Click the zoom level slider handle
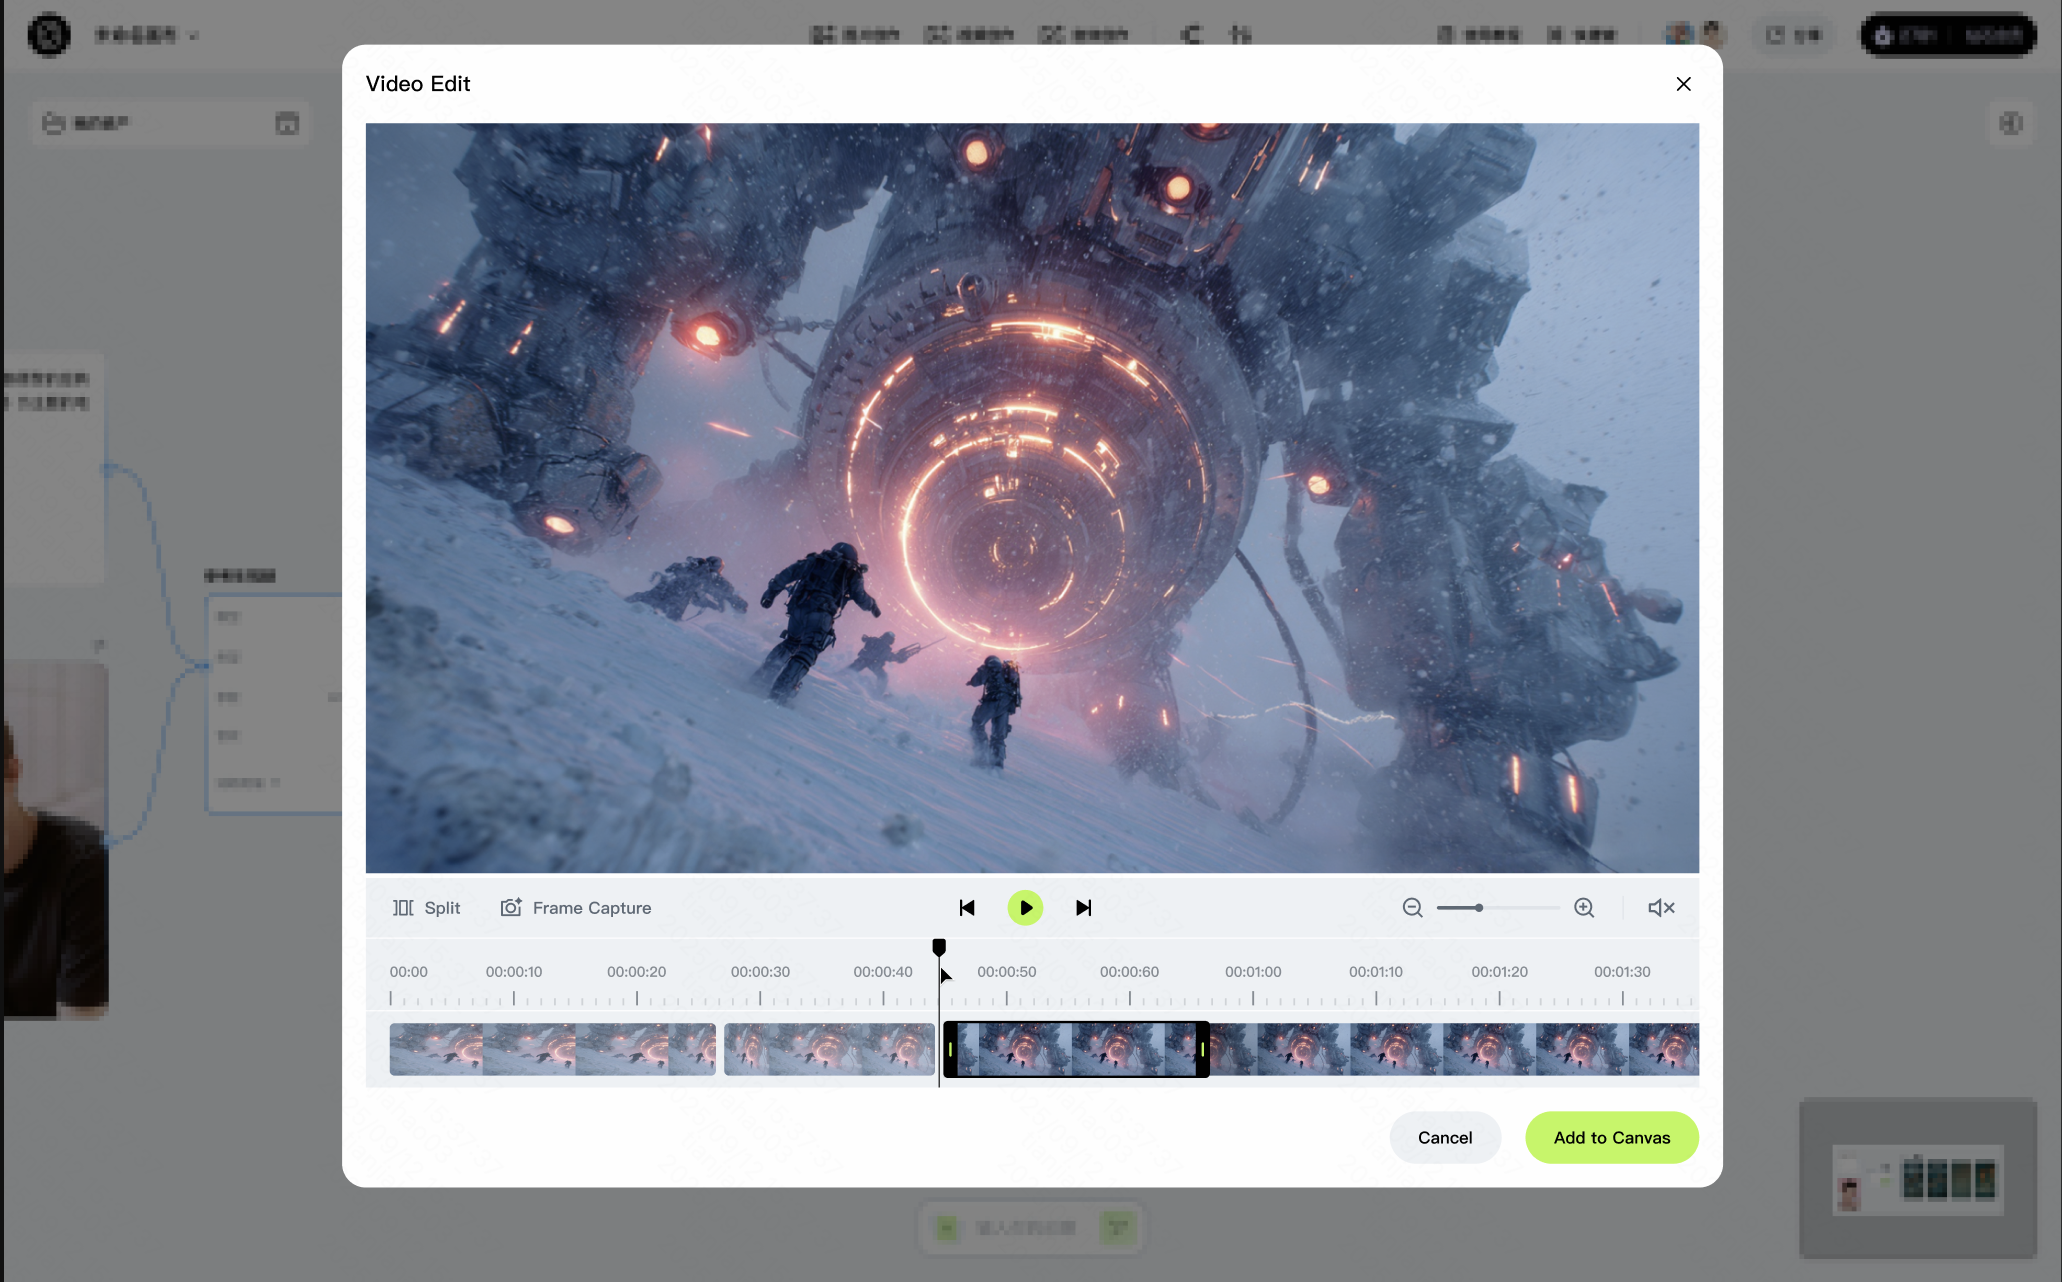 (1477, 908)
